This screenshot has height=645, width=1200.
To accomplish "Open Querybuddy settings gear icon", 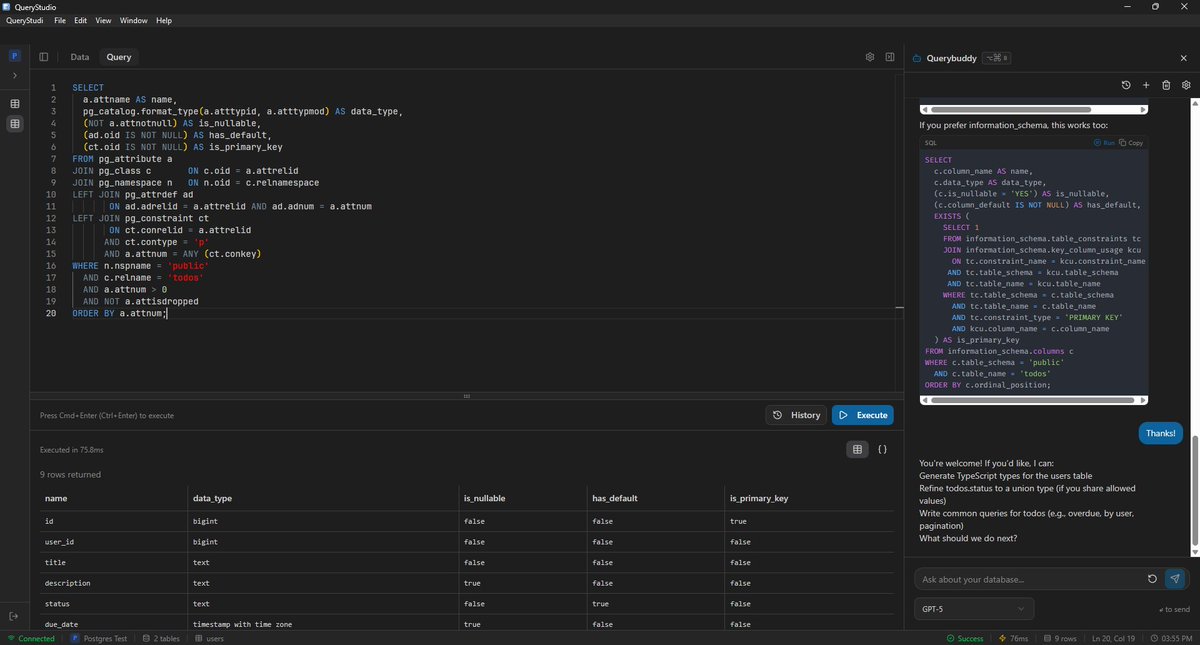I will (x=1186, y=85).
